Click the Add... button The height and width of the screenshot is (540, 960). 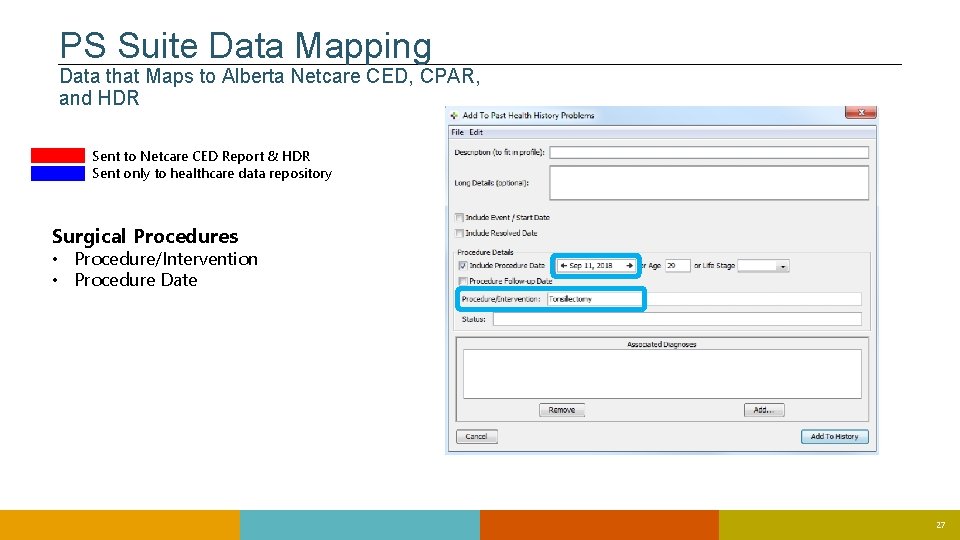pos(763,410)
